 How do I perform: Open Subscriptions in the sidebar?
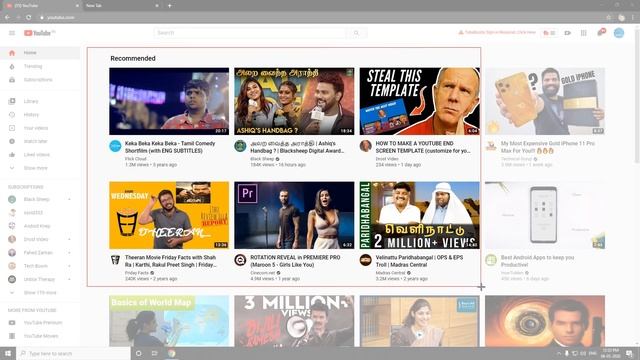pyautogui.click(x=40, y=80)
